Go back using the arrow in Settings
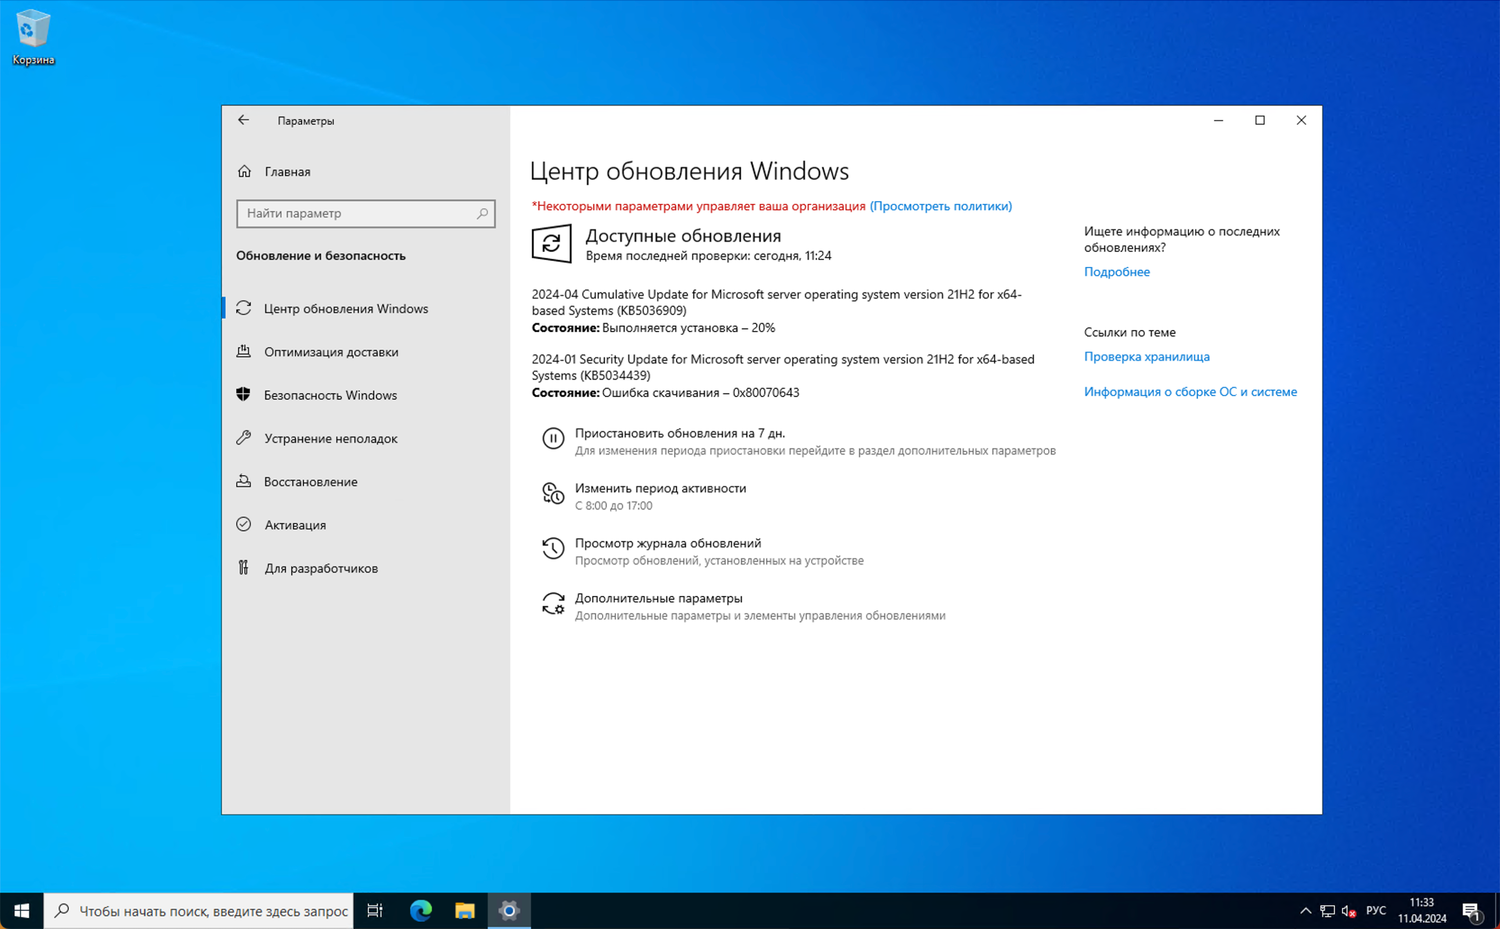The image size is (1500, 929). [243, 120]
